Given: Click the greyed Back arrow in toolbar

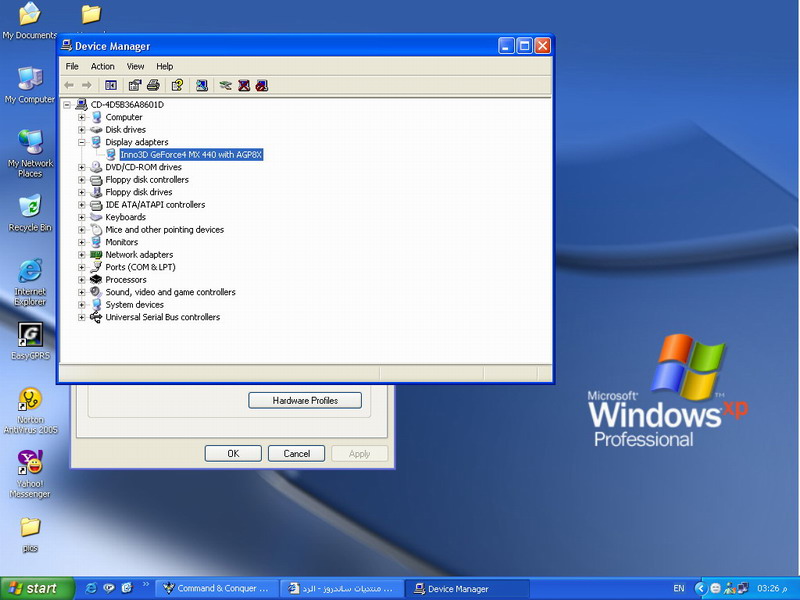Looking at the screenshot, I should tap(69, 85).
